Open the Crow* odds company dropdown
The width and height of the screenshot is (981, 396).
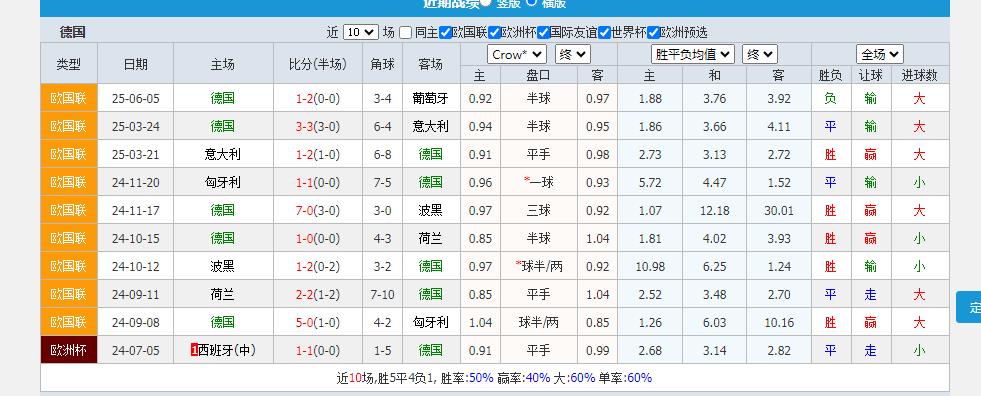click(x=517, y=54)
